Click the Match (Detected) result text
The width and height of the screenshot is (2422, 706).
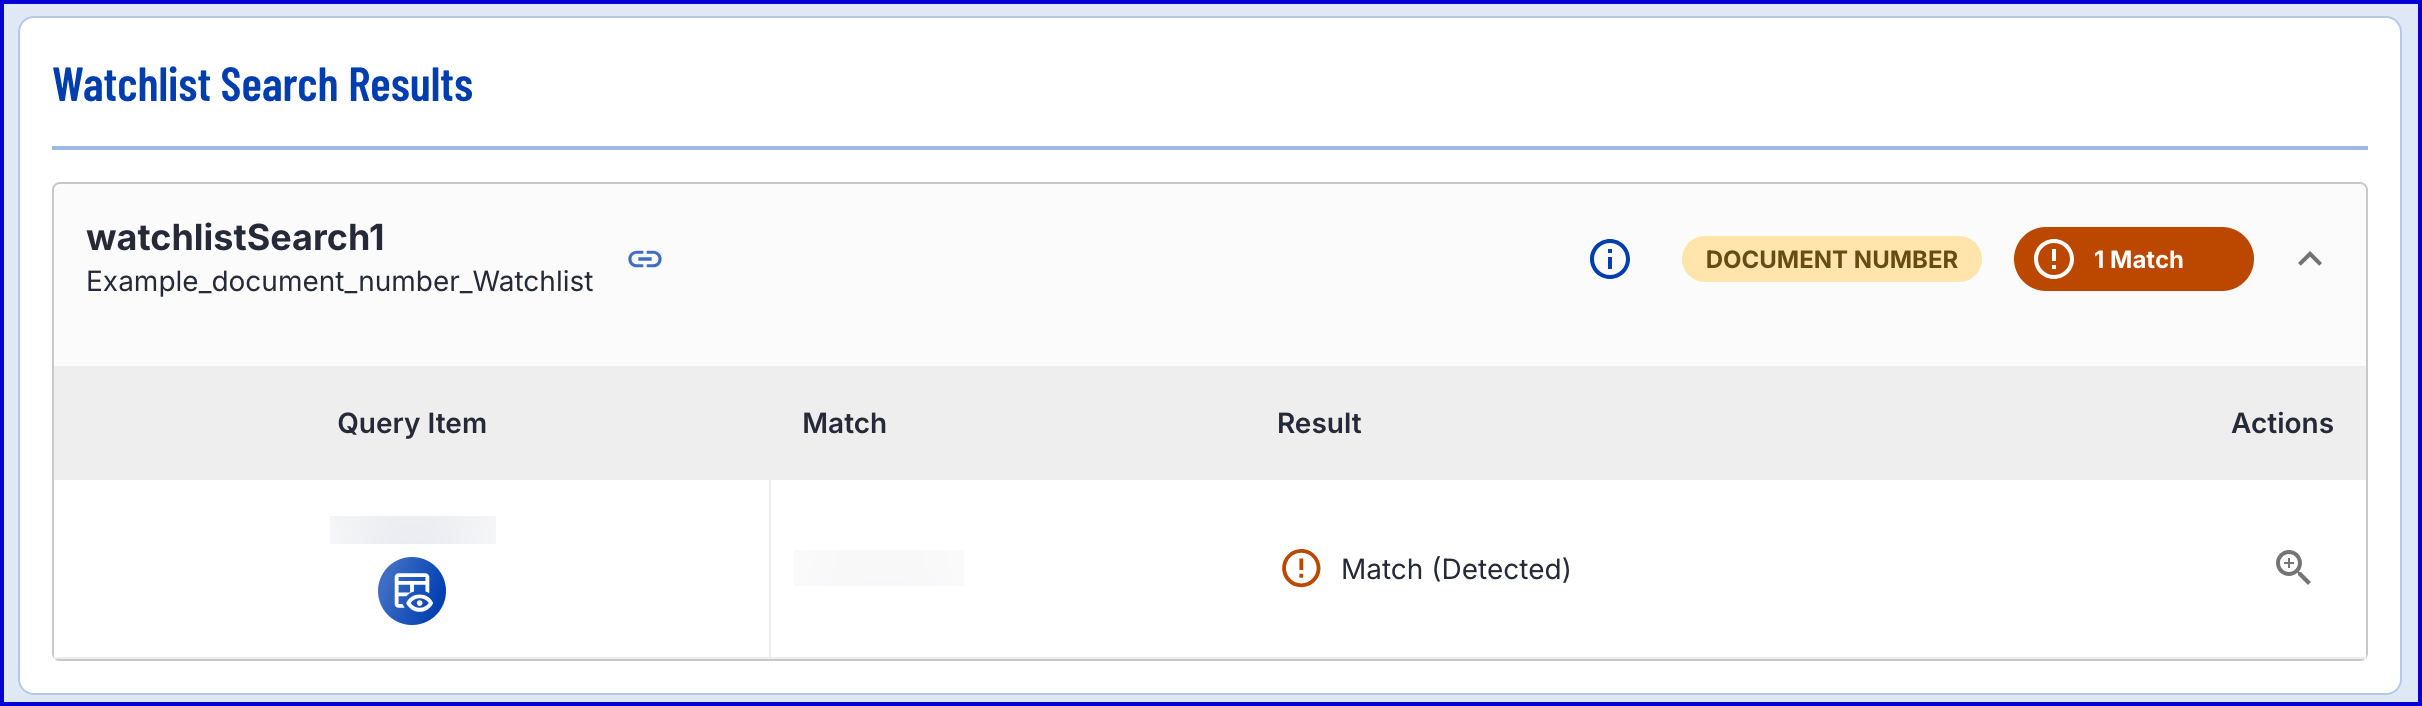[1455, 569]
